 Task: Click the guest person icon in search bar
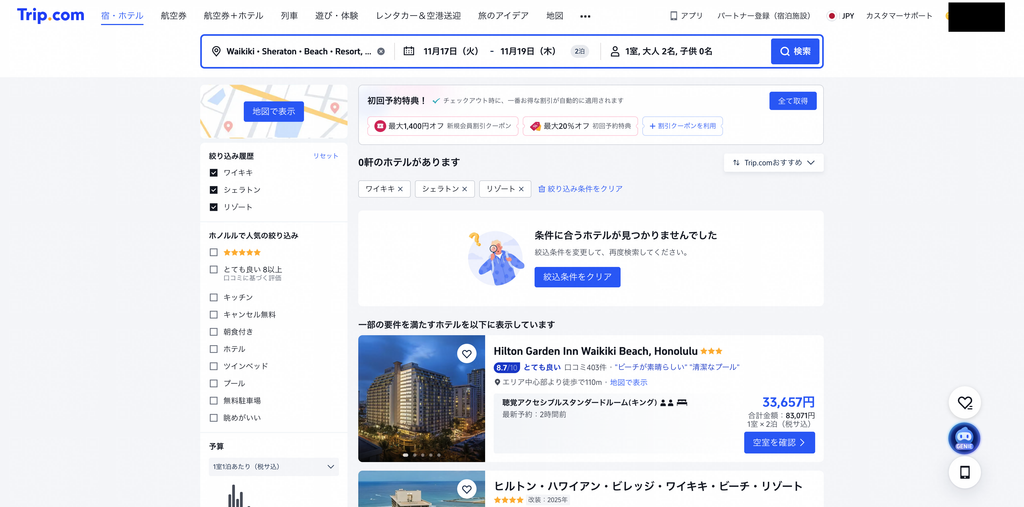[615, 51]
